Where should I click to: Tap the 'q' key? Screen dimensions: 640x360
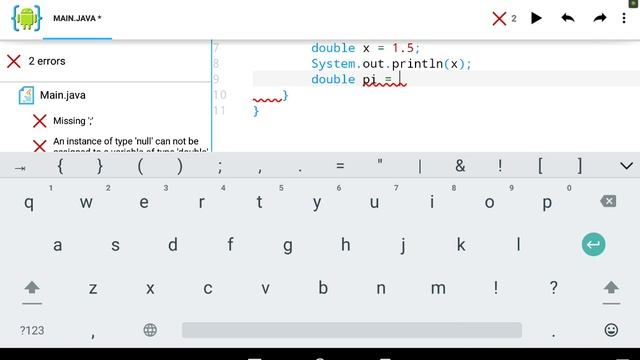pyautogui.click(x=29, y=202)
